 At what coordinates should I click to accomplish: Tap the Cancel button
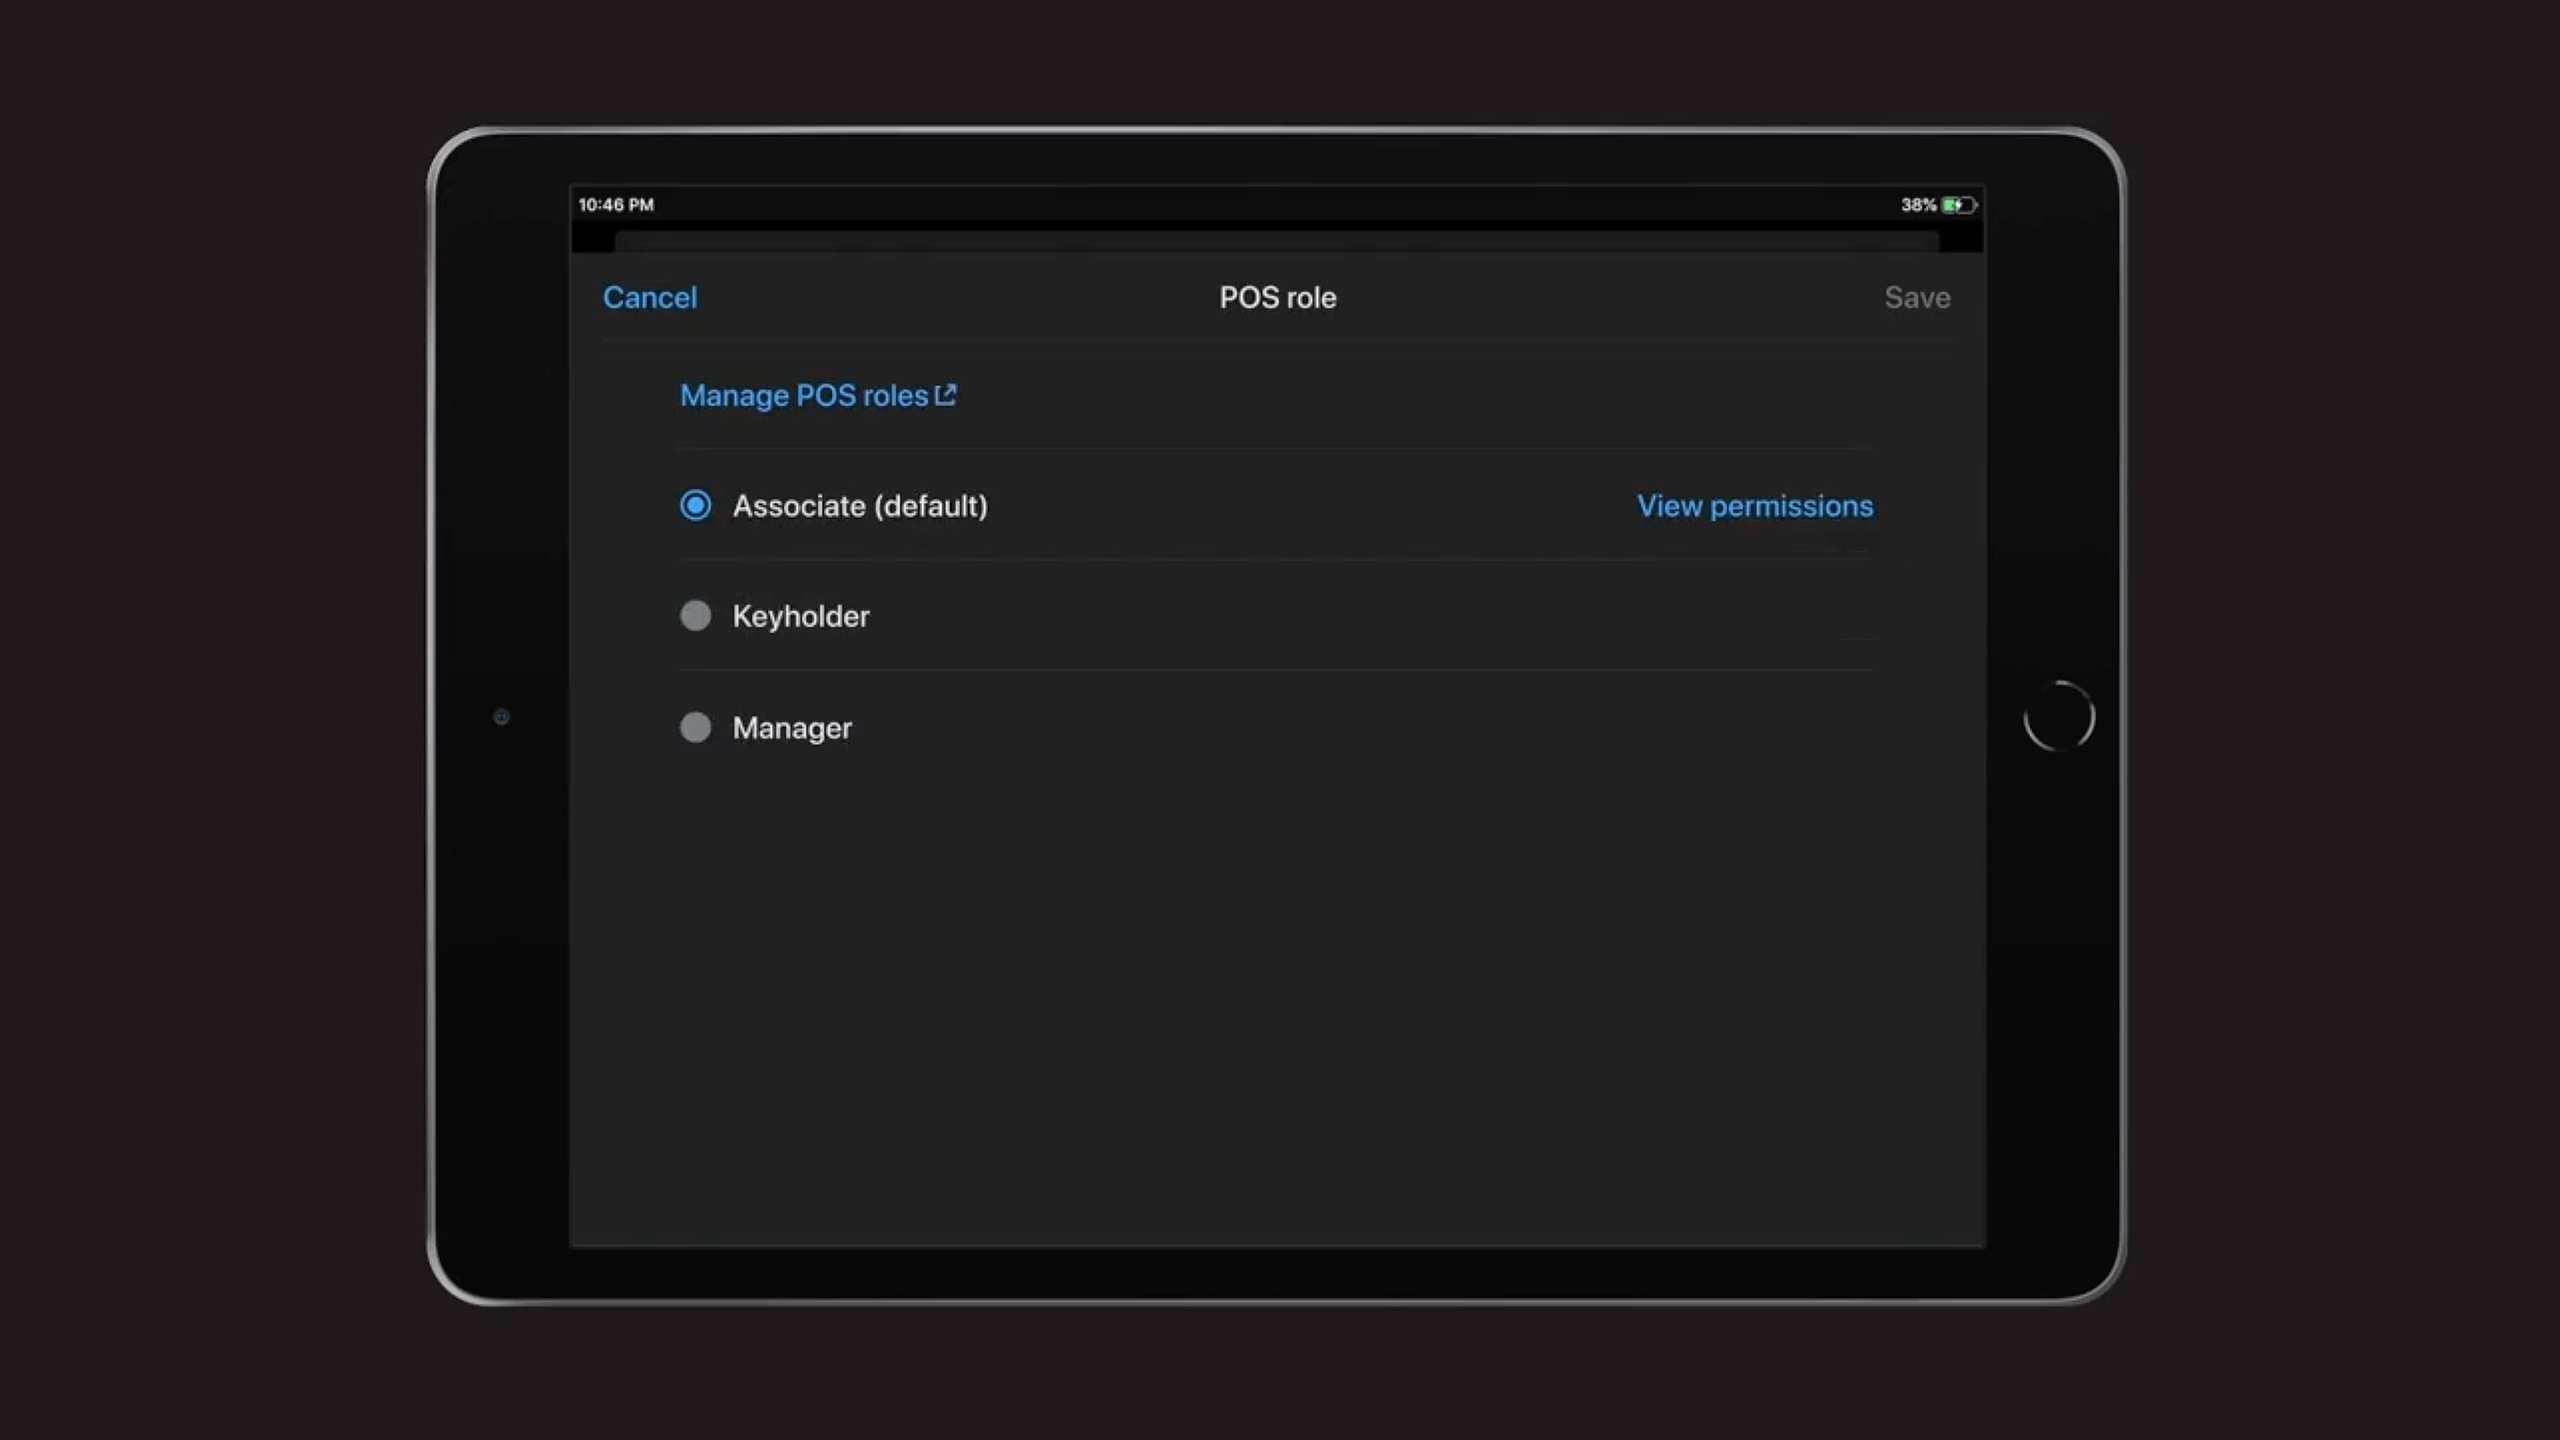(649, 297)
